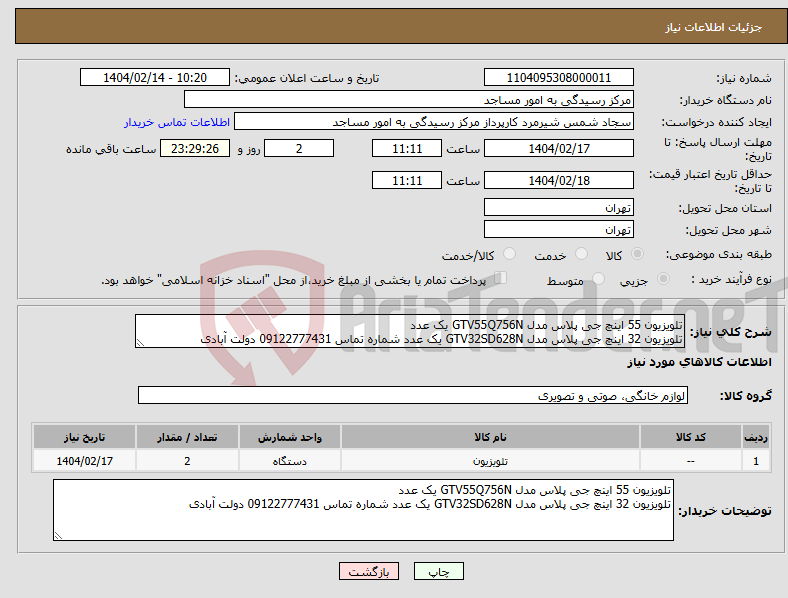788x598 pixels.
Task: Click the quantity cell showing 2
Action: (187, 460)
